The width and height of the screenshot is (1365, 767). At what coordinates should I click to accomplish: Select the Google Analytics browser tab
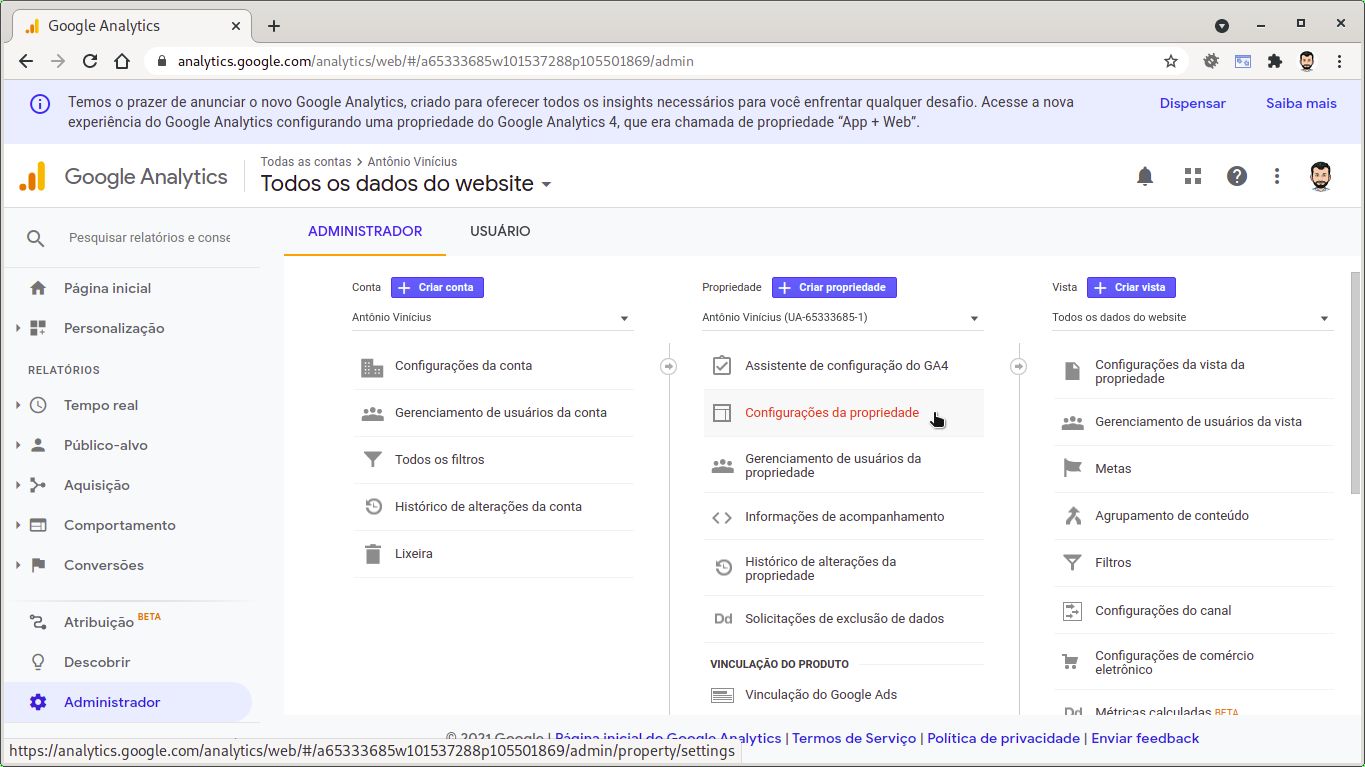click(130, 26)
